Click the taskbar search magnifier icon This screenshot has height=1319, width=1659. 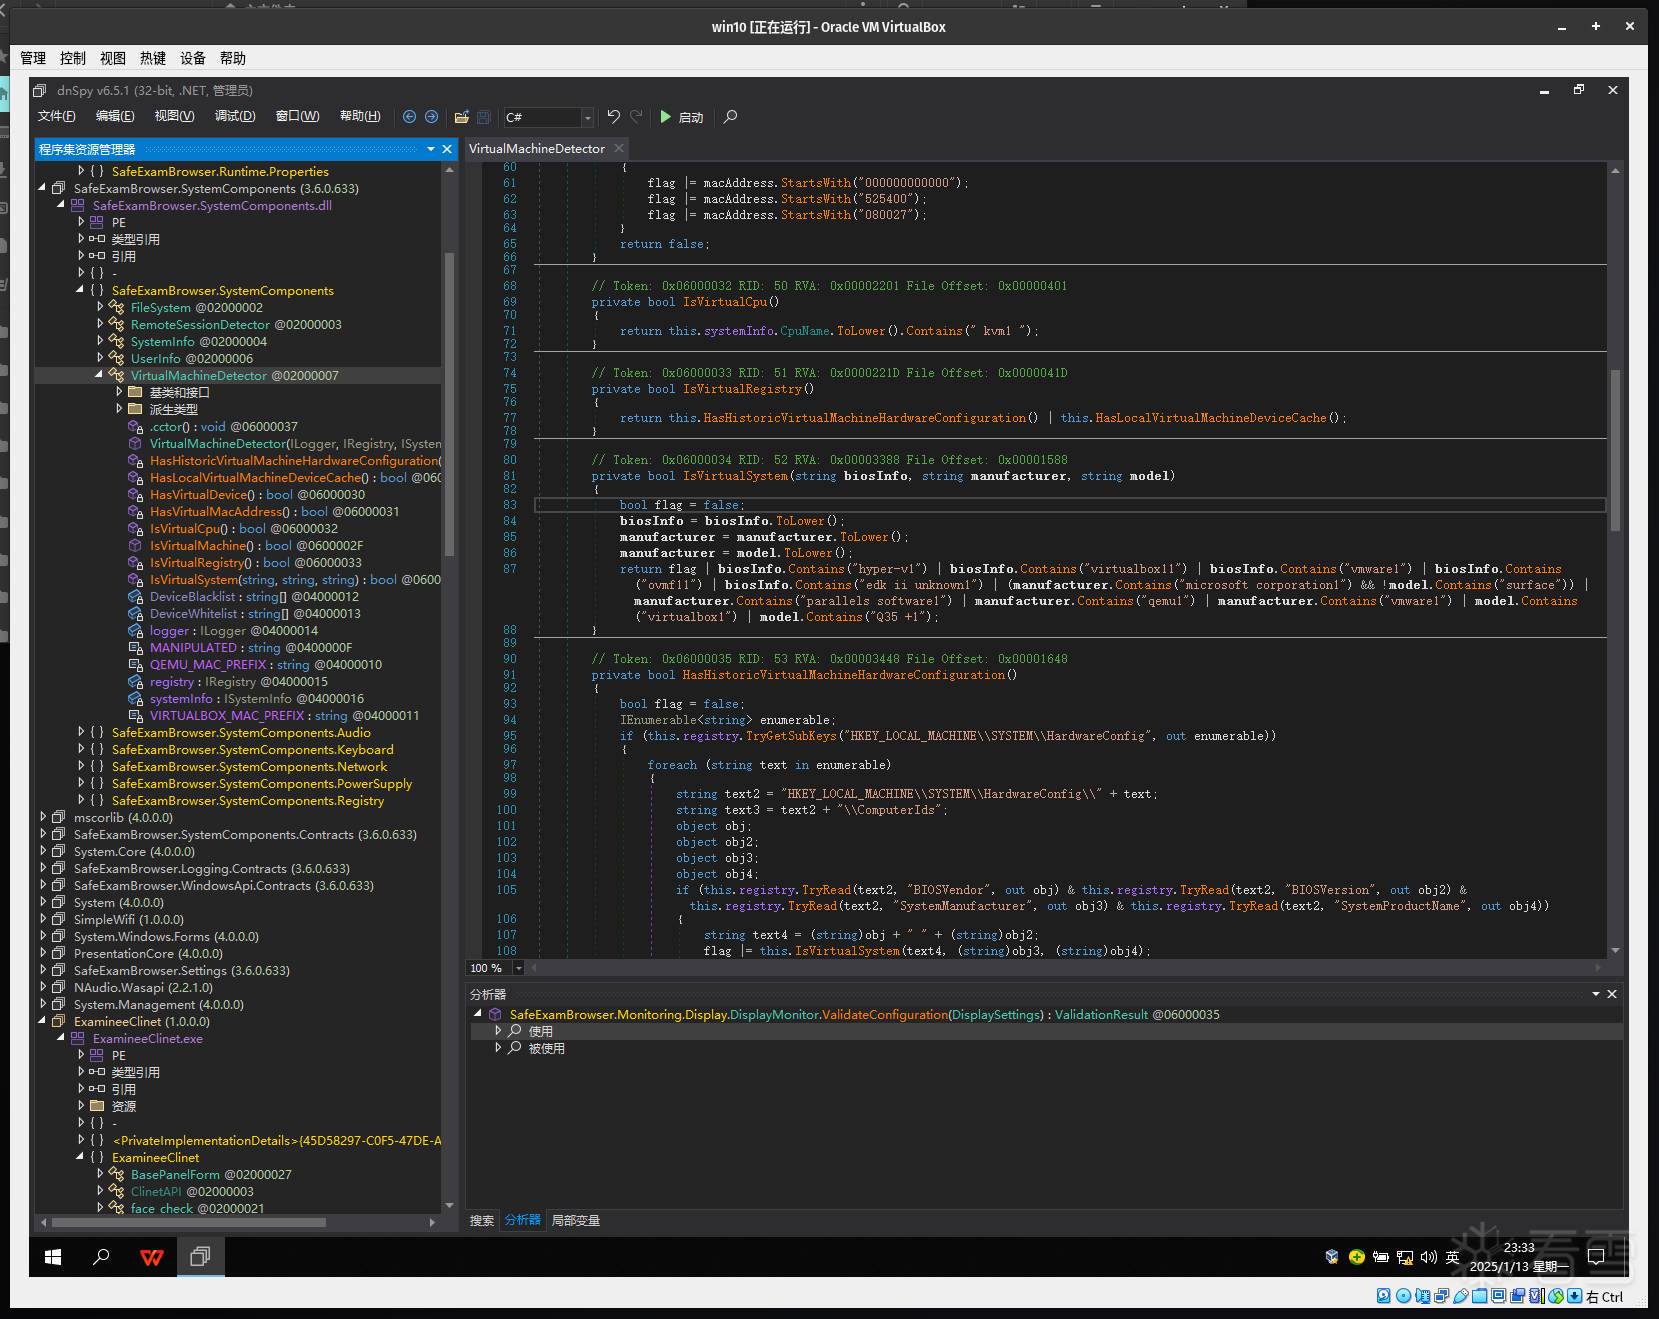[x=101, y=1257]
